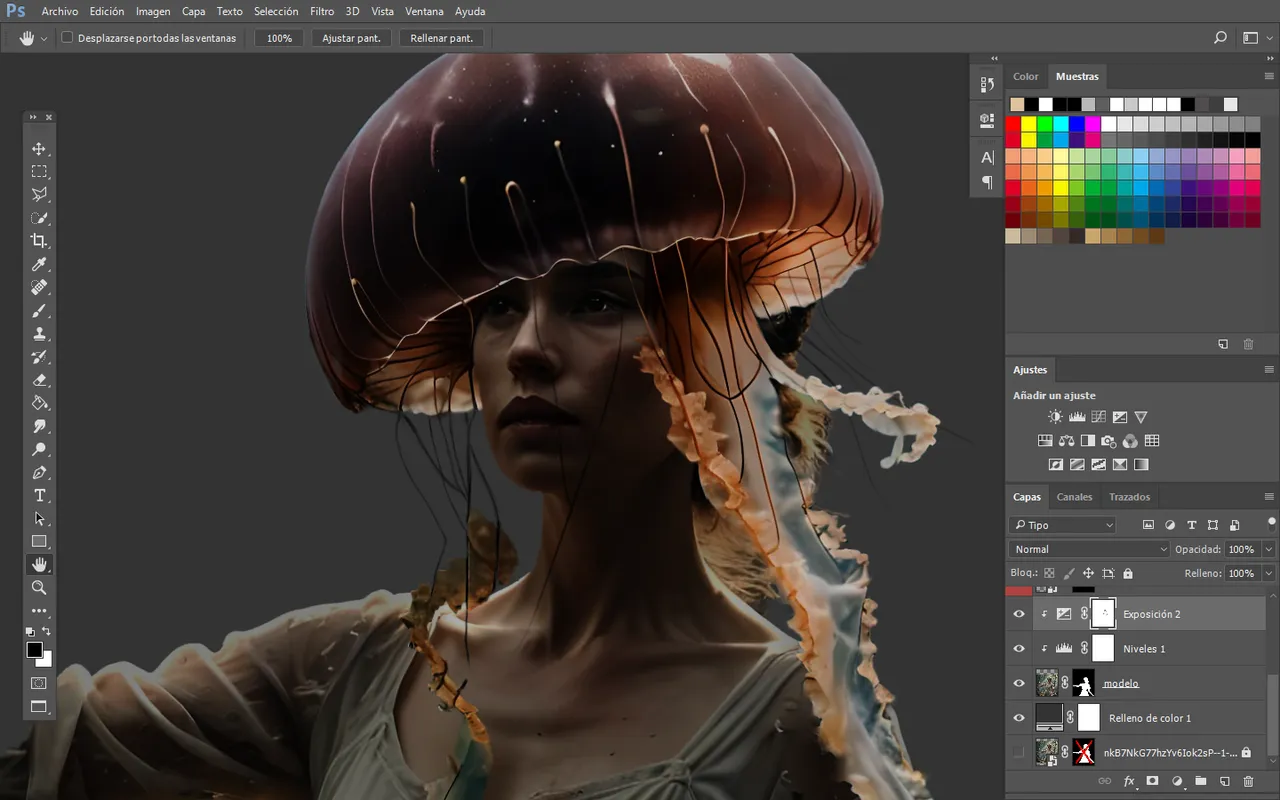Select the History Brush tool
The image size is (1280, 800).
(x=39, y=357)
